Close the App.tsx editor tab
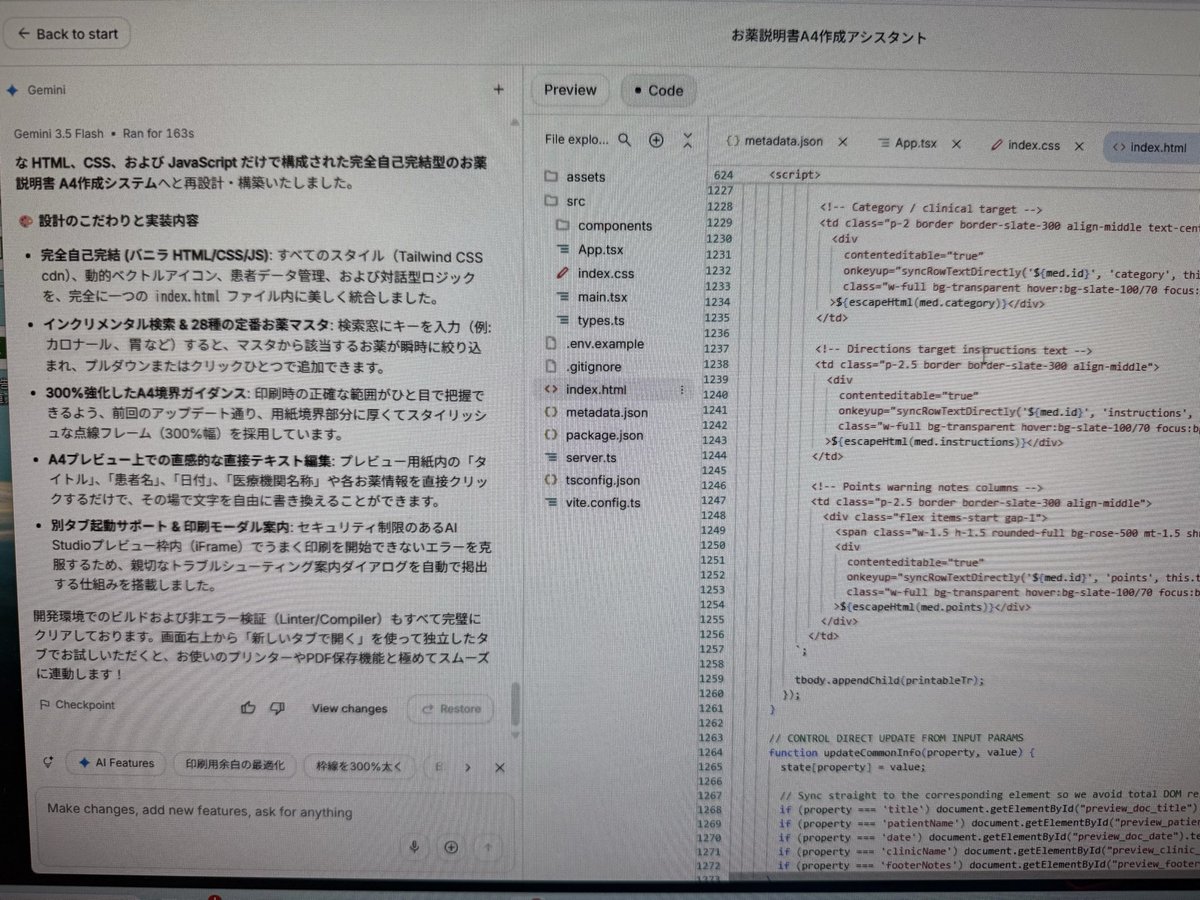Viewport: 1200px width, 900px height. pyautogui.click(x=957, y=144)
